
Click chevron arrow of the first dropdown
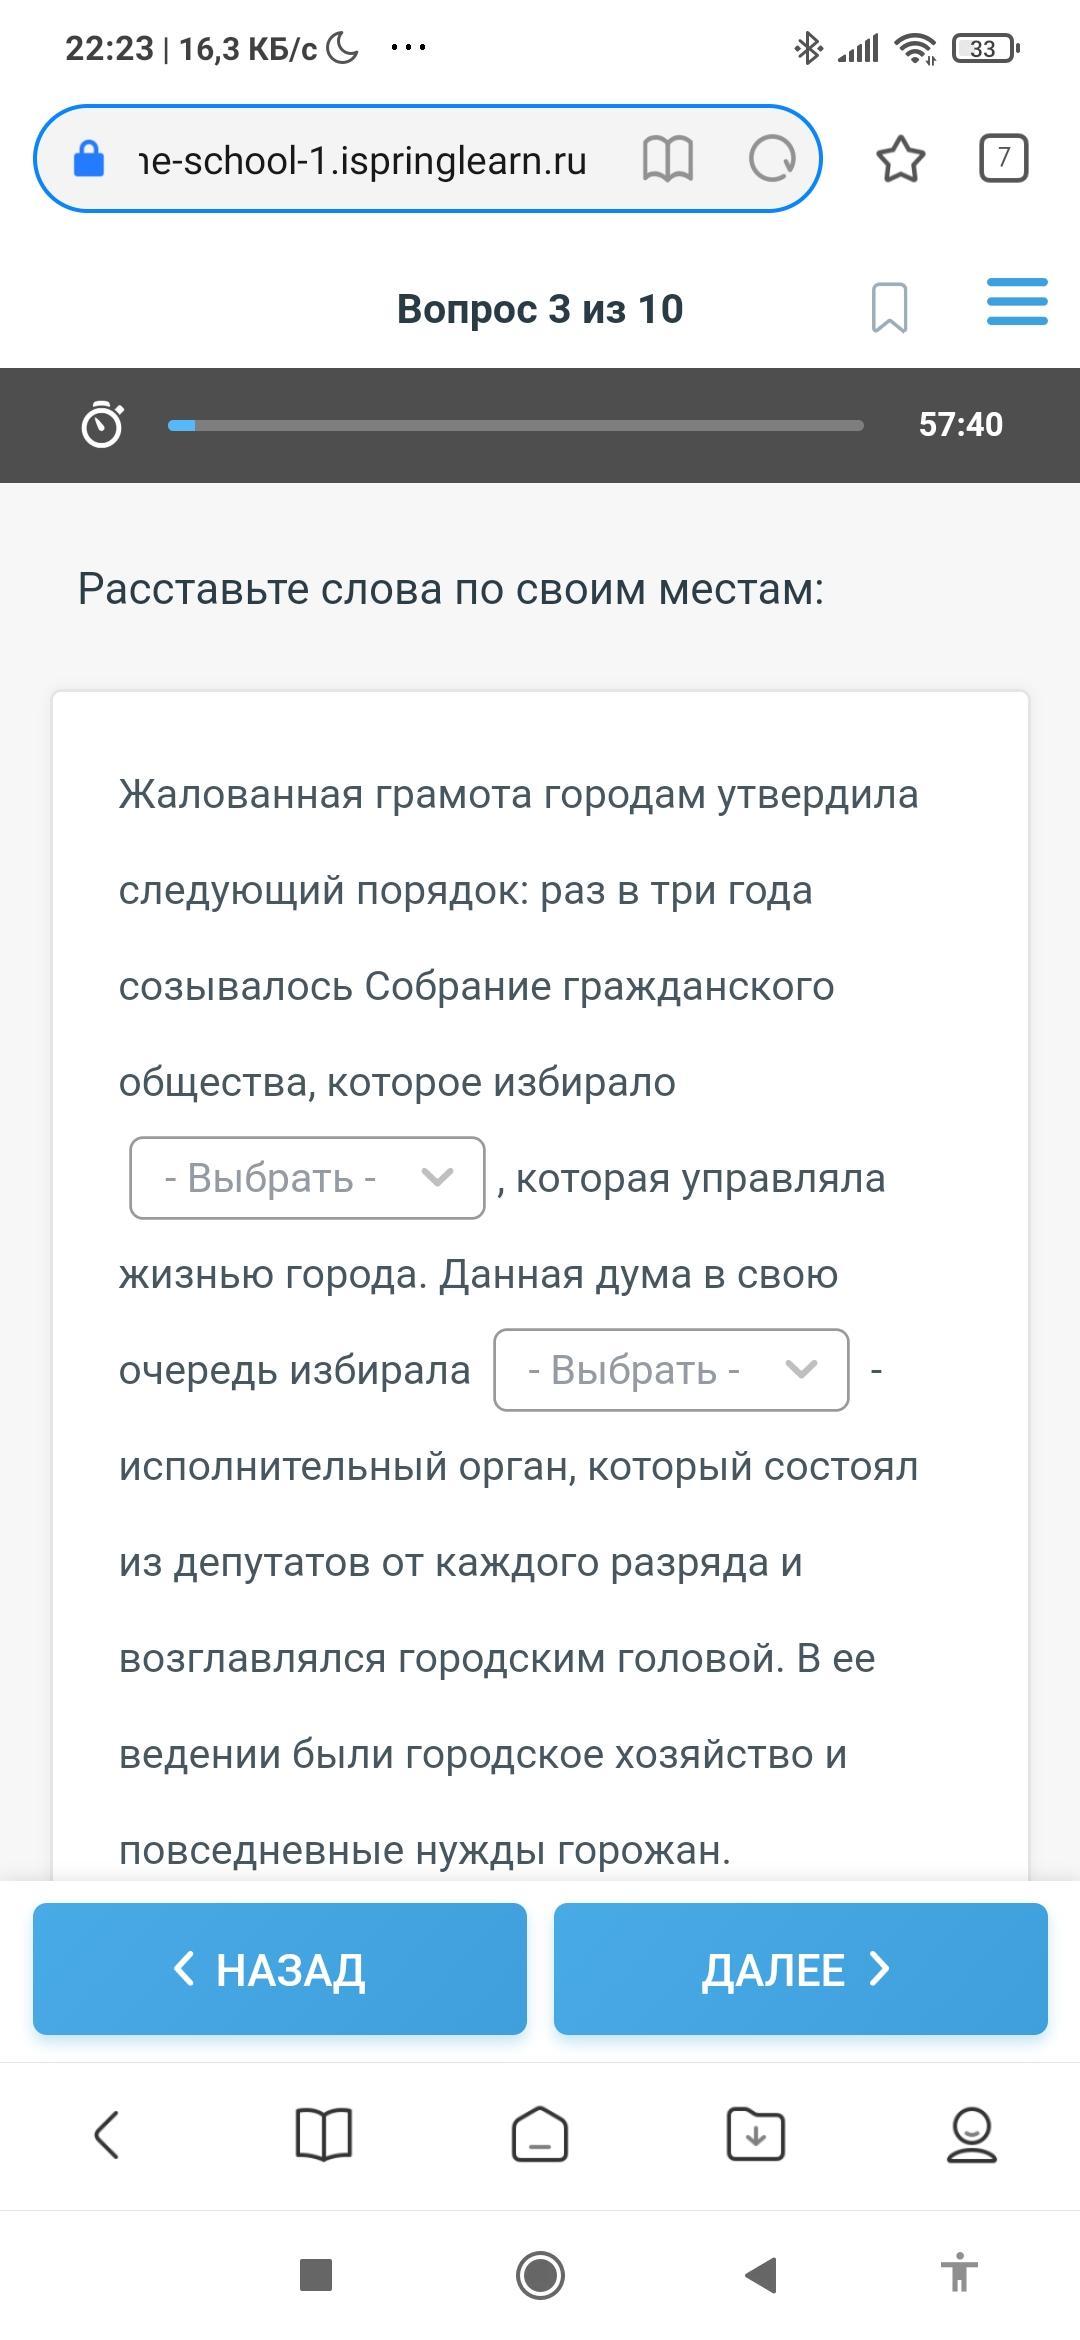pos(438,1178)
